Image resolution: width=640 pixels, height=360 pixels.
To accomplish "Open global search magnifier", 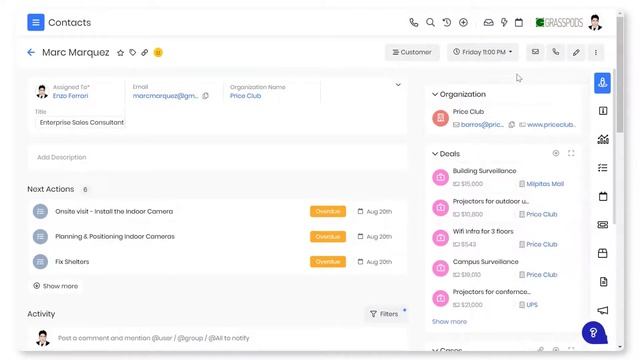I will [x=430, y=22].
